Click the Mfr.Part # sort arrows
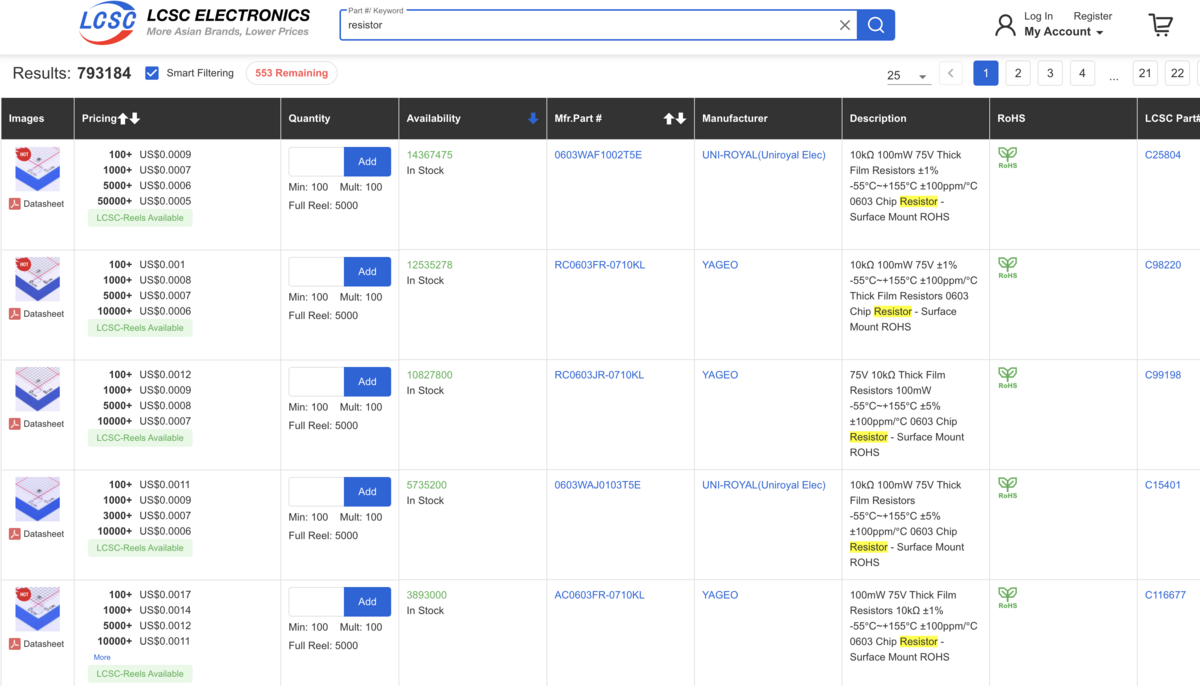The image size is (1200, 686). pos(675,118)
